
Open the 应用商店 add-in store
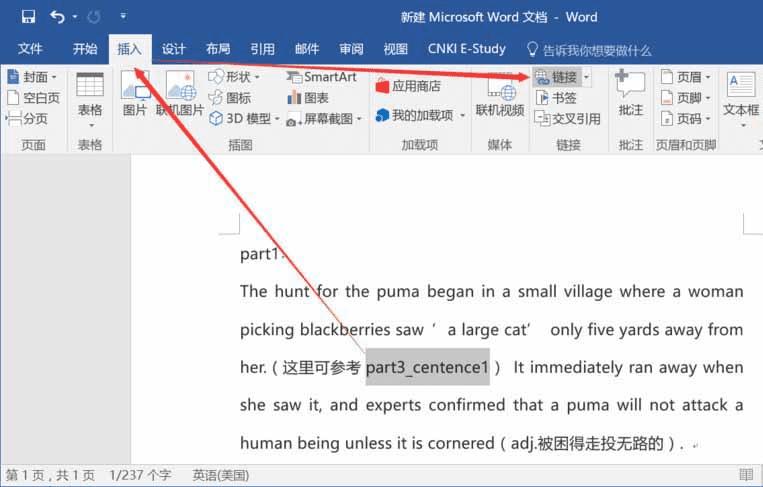(408, 87)
